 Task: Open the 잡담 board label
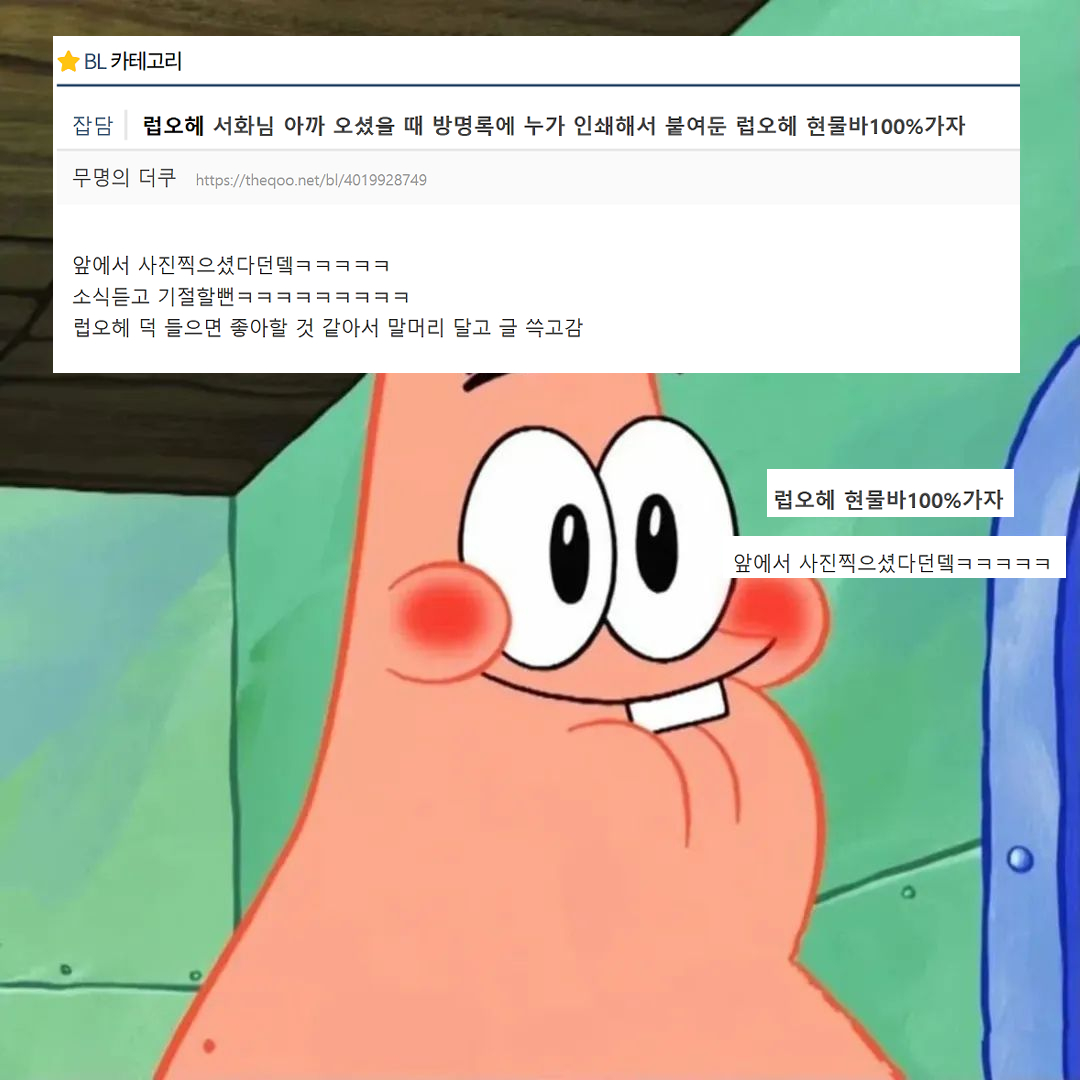coord(92,123)
